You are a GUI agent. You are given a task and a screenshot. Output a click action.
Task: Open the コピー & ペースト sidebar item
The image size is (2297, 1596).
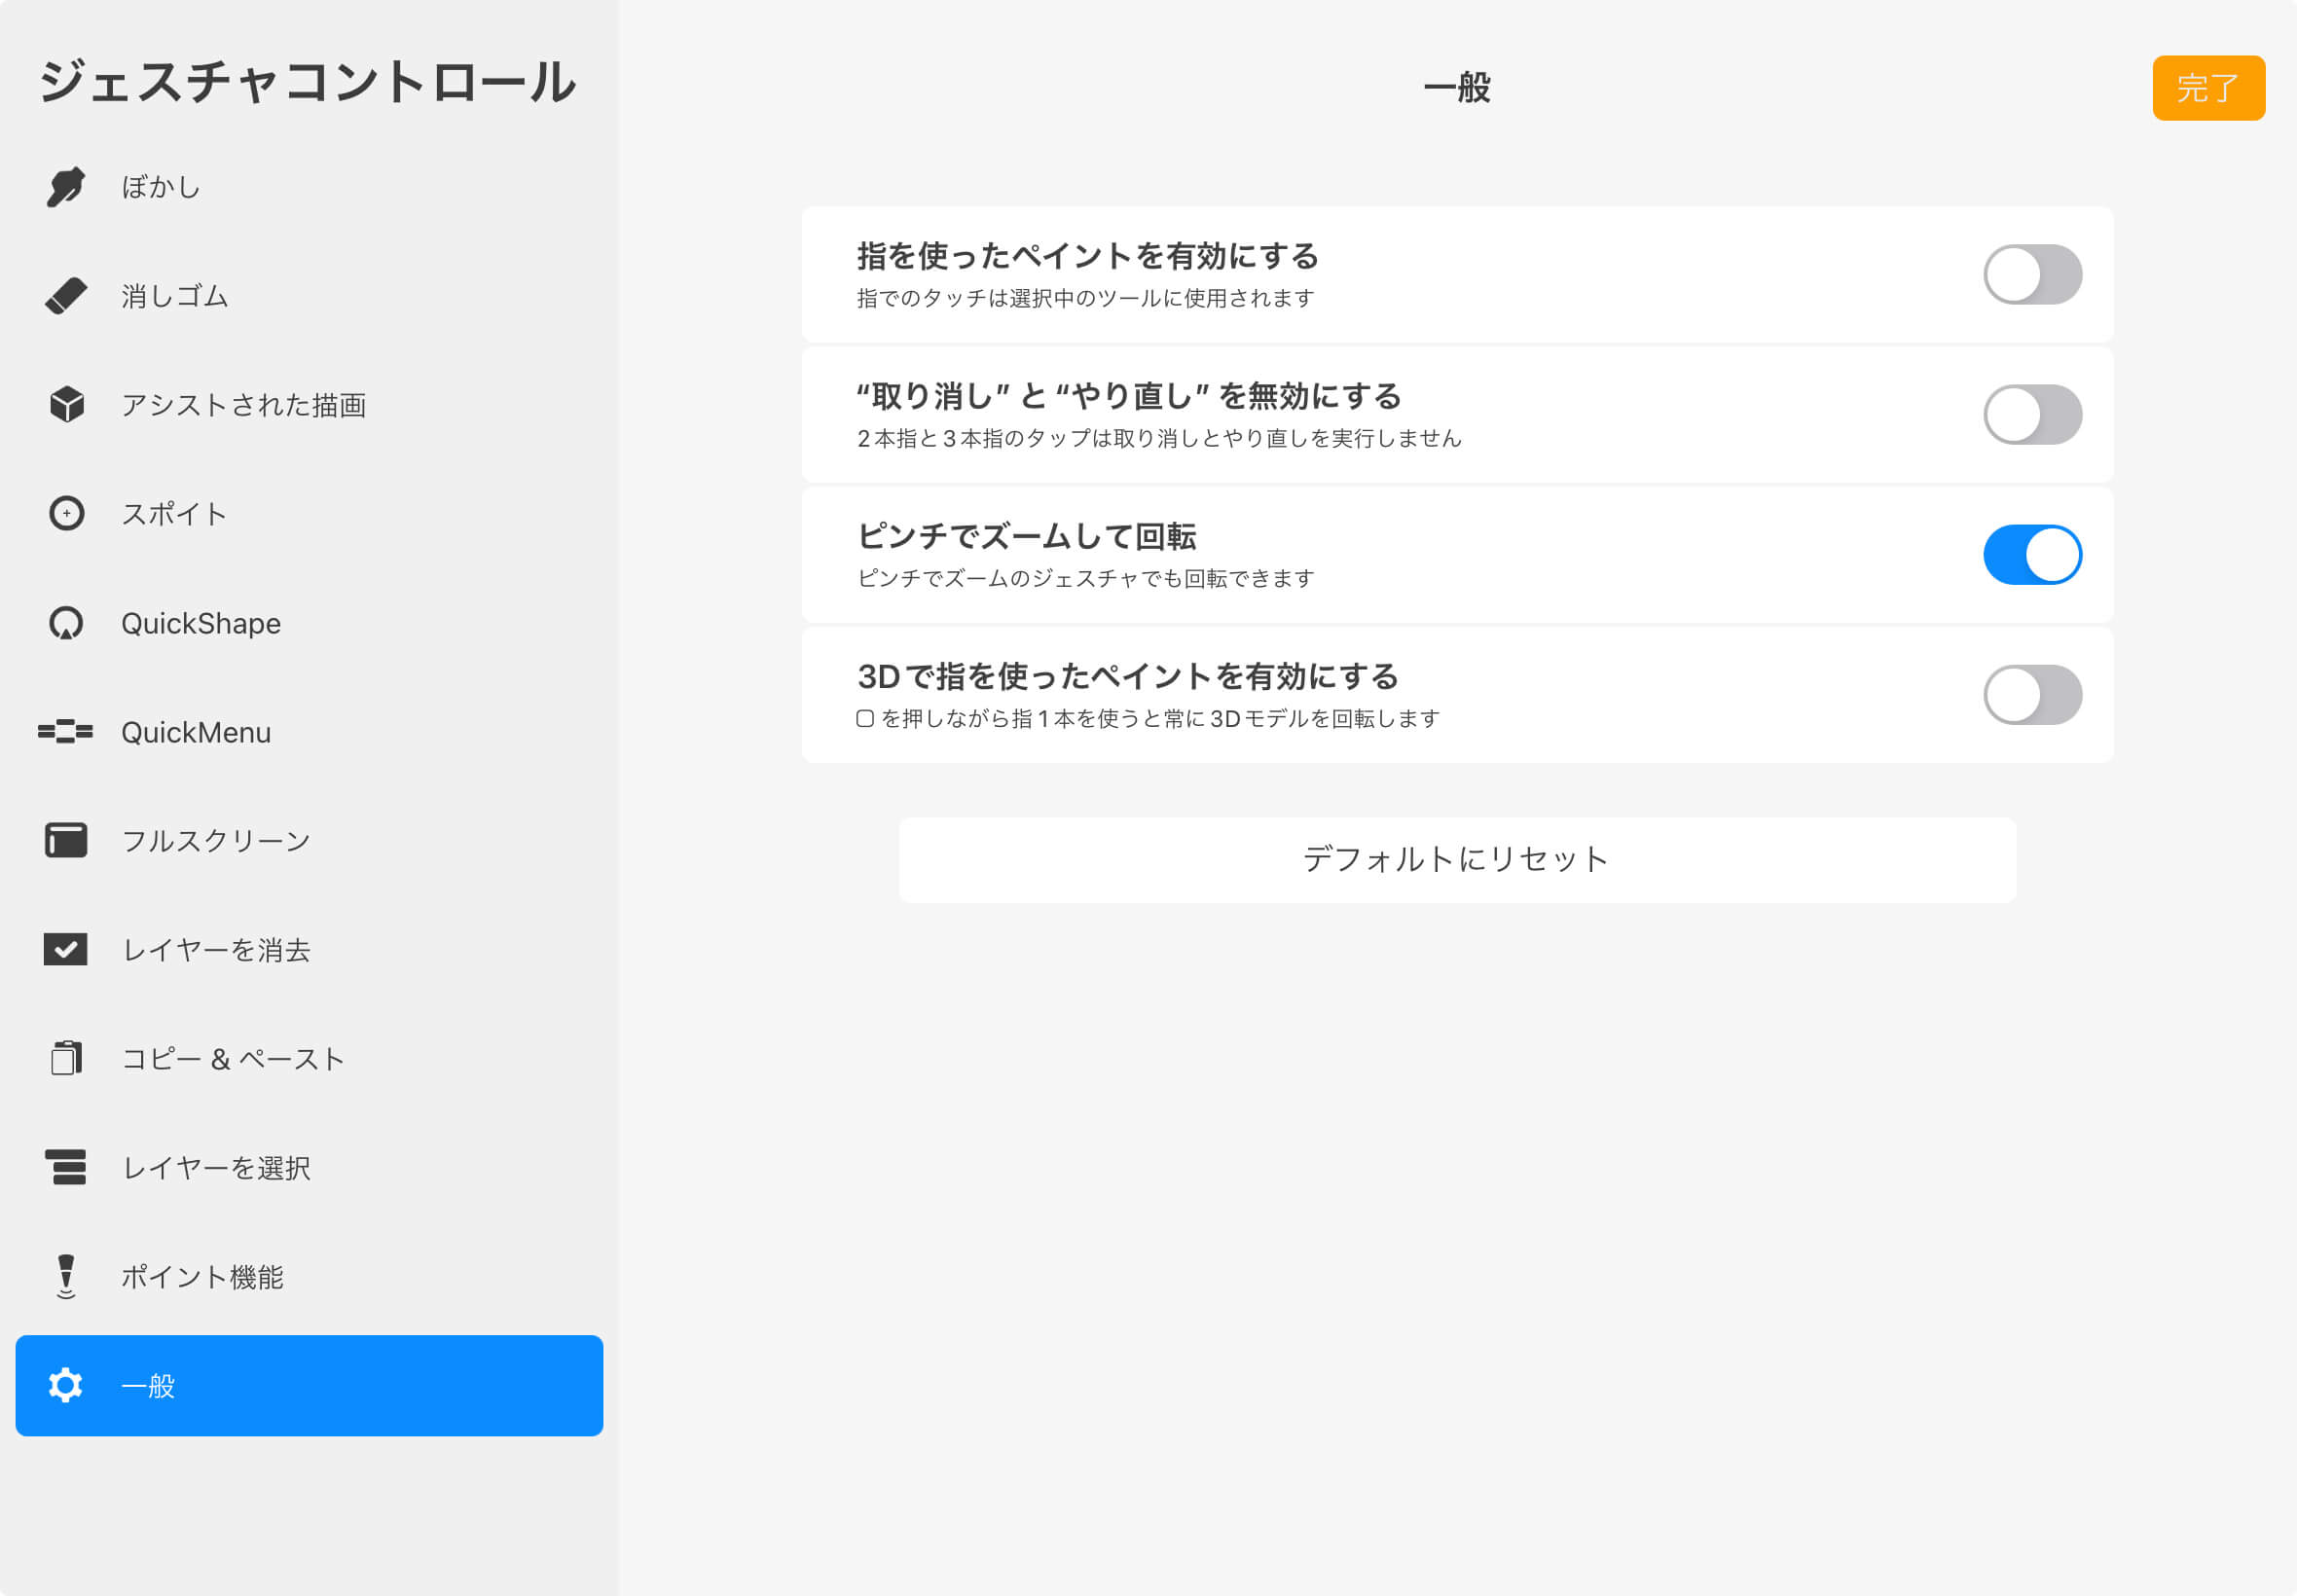(x=232, y=1059)
